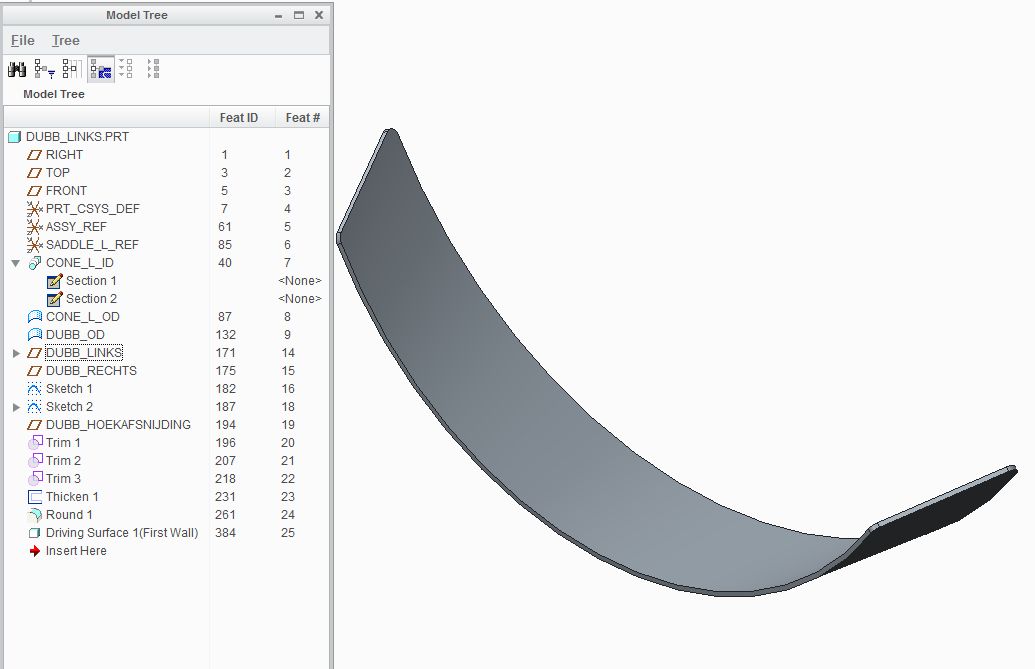Image resolution: width=1035 pixels, height=669 pixels.
Task: Open the File menu
Action: (x=22, y=40)
